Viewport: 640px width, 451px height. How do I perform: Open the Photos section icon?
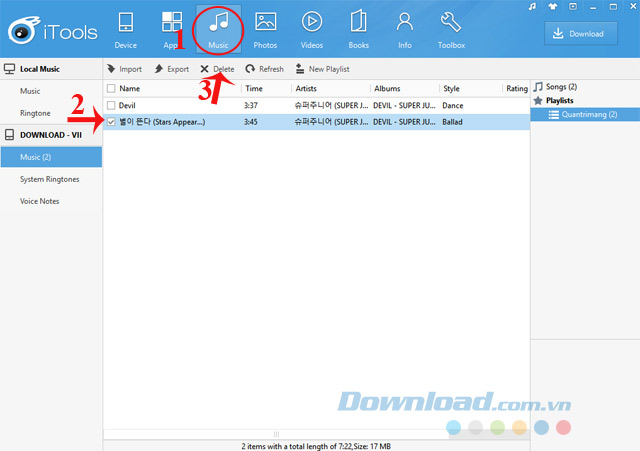pos(265,22)
